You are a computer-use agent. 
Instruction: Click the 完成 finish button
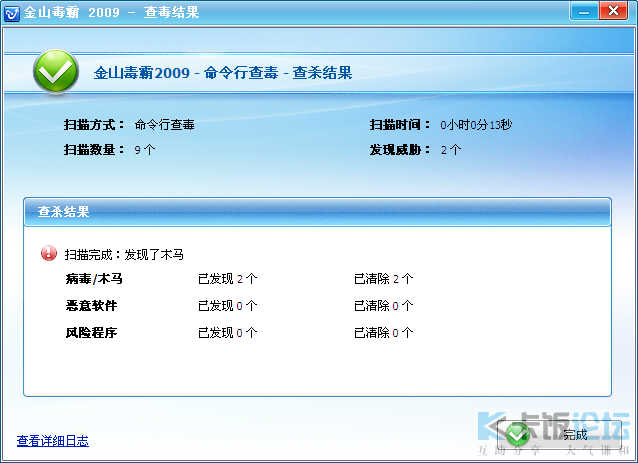pyautogui.click(x=559, y=435)
